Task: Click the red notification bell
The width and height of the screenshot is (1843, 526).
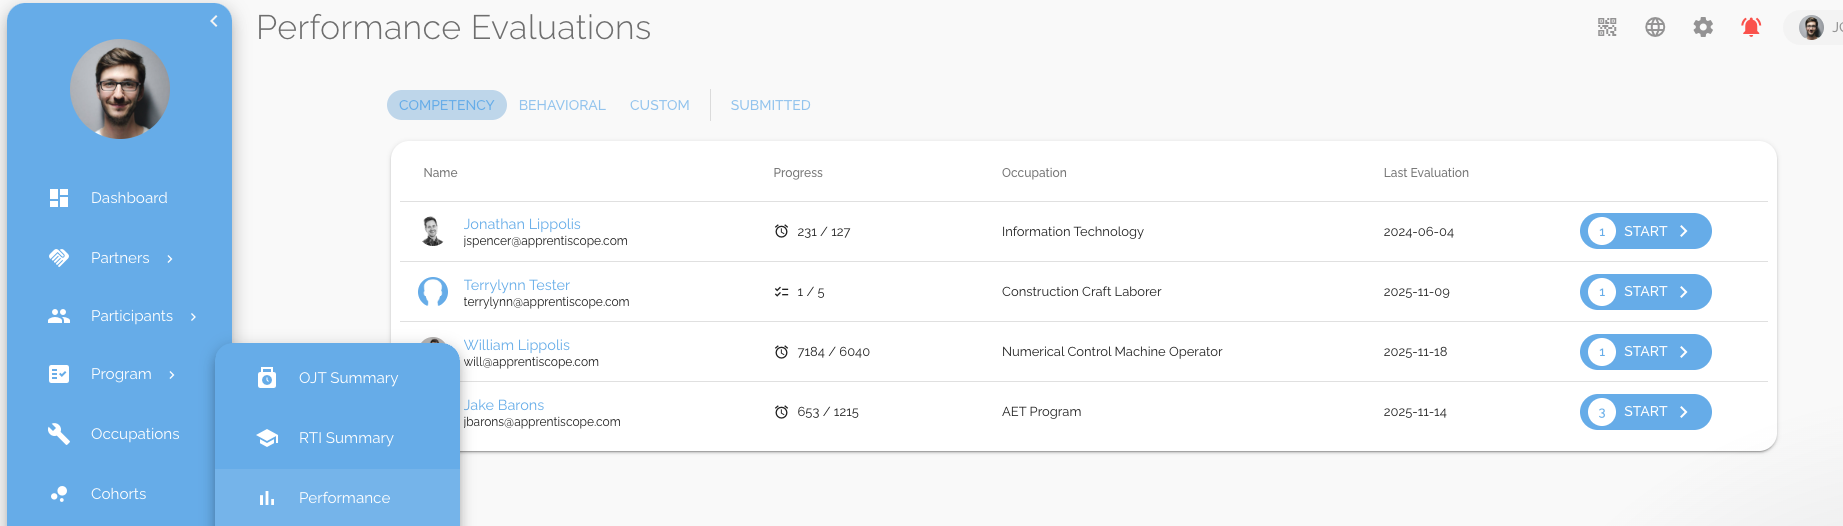Action: coord(1751,27)
